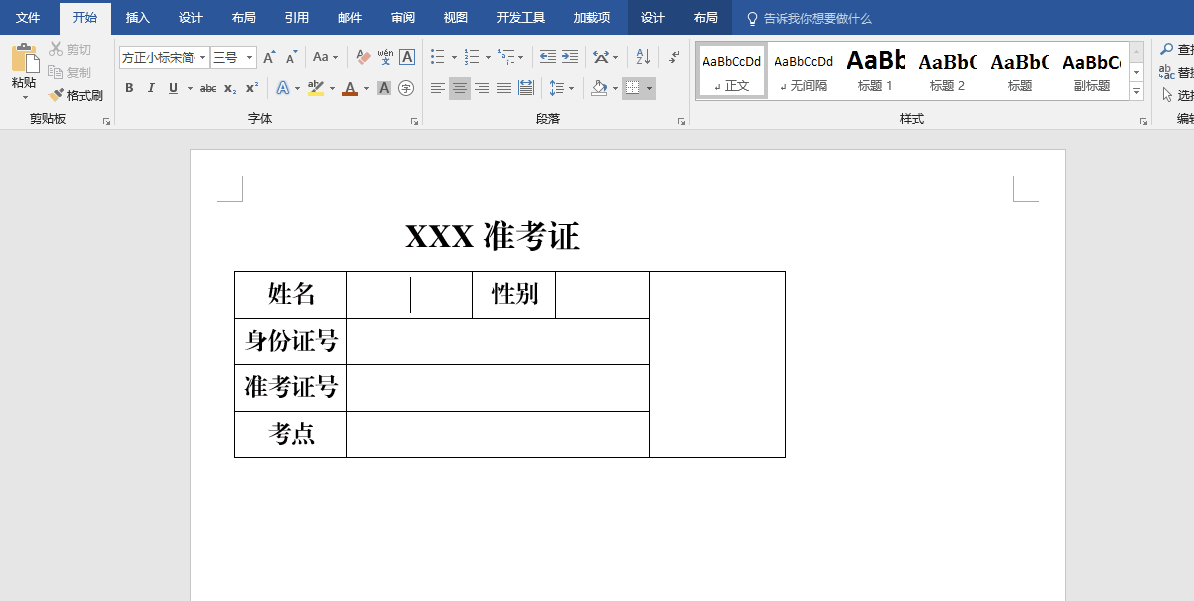Click the Cut (剪切) scissors button
The width and height of the screenshot is (1194, 601).
pos(70,50)
